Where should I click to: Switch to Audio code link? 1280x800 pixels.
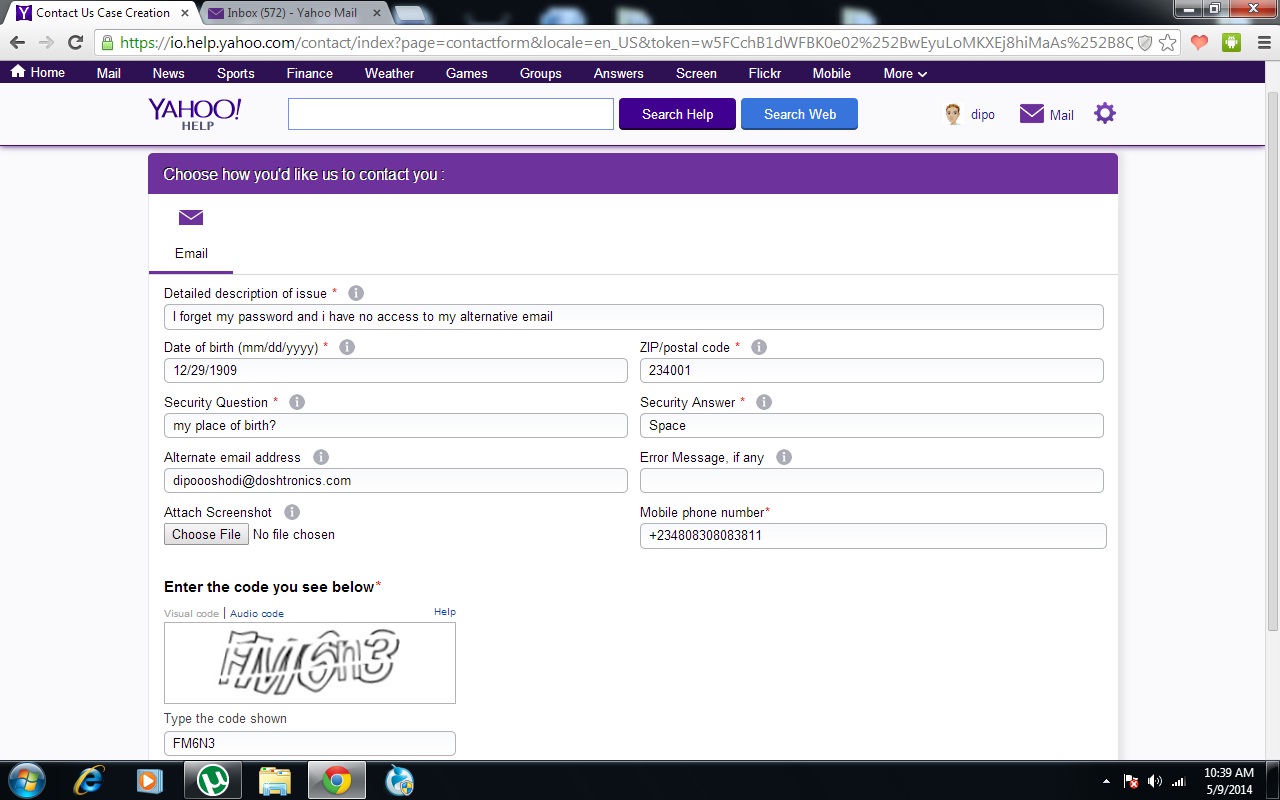point(257,613)
